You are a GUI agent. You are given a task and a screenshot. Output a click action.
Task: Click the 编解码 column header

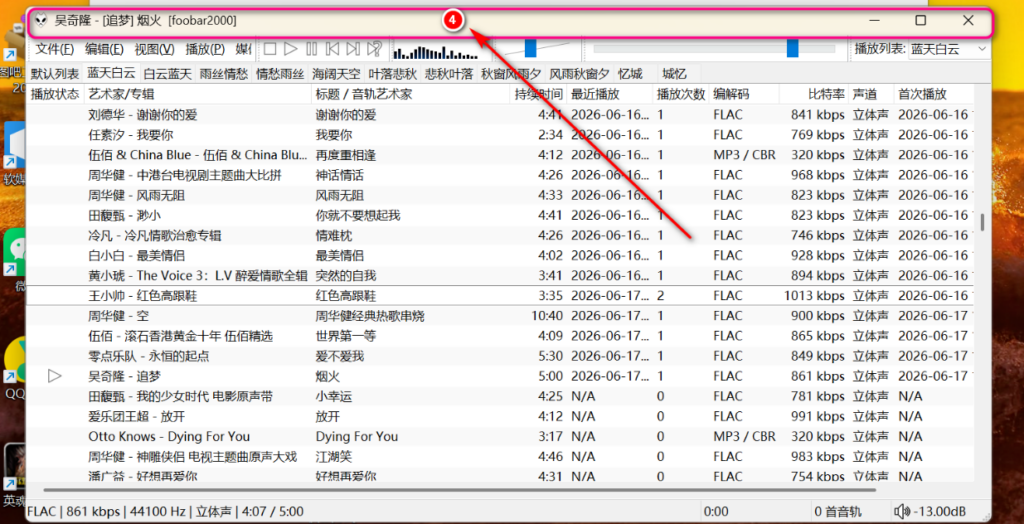coord(744,94)
